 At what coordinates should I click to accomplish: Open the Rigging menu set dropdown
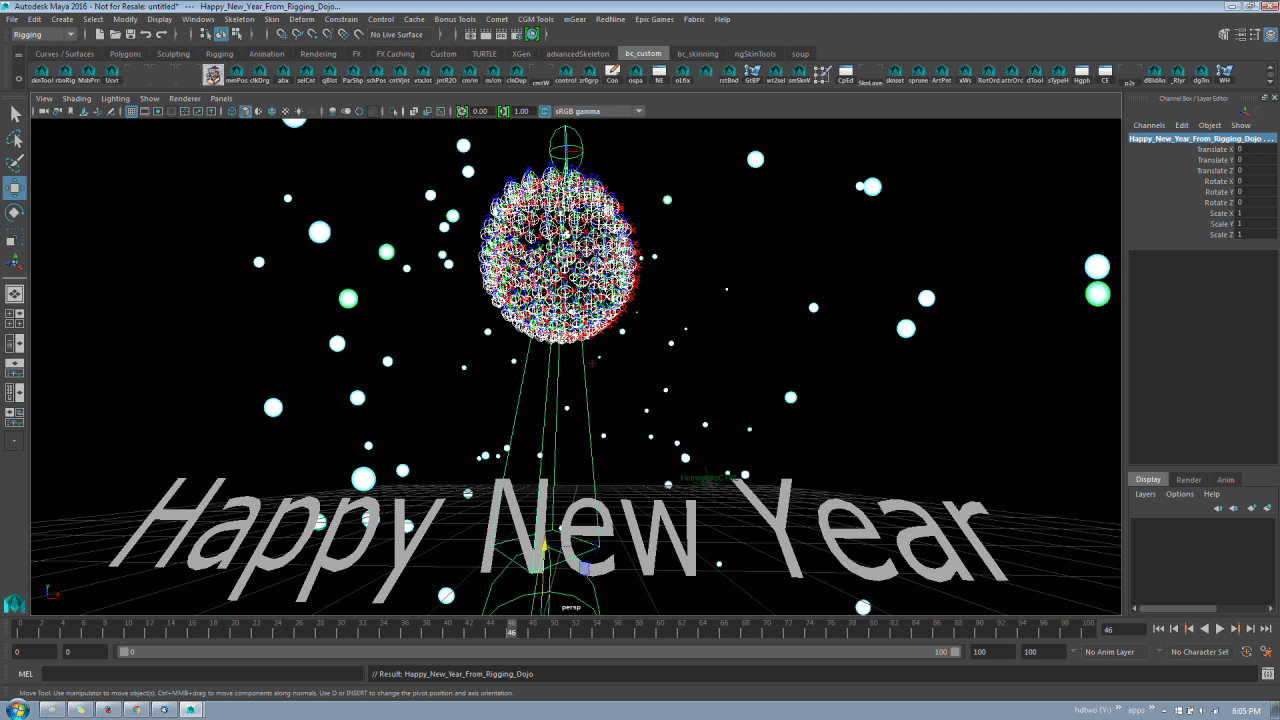(43, 34)
